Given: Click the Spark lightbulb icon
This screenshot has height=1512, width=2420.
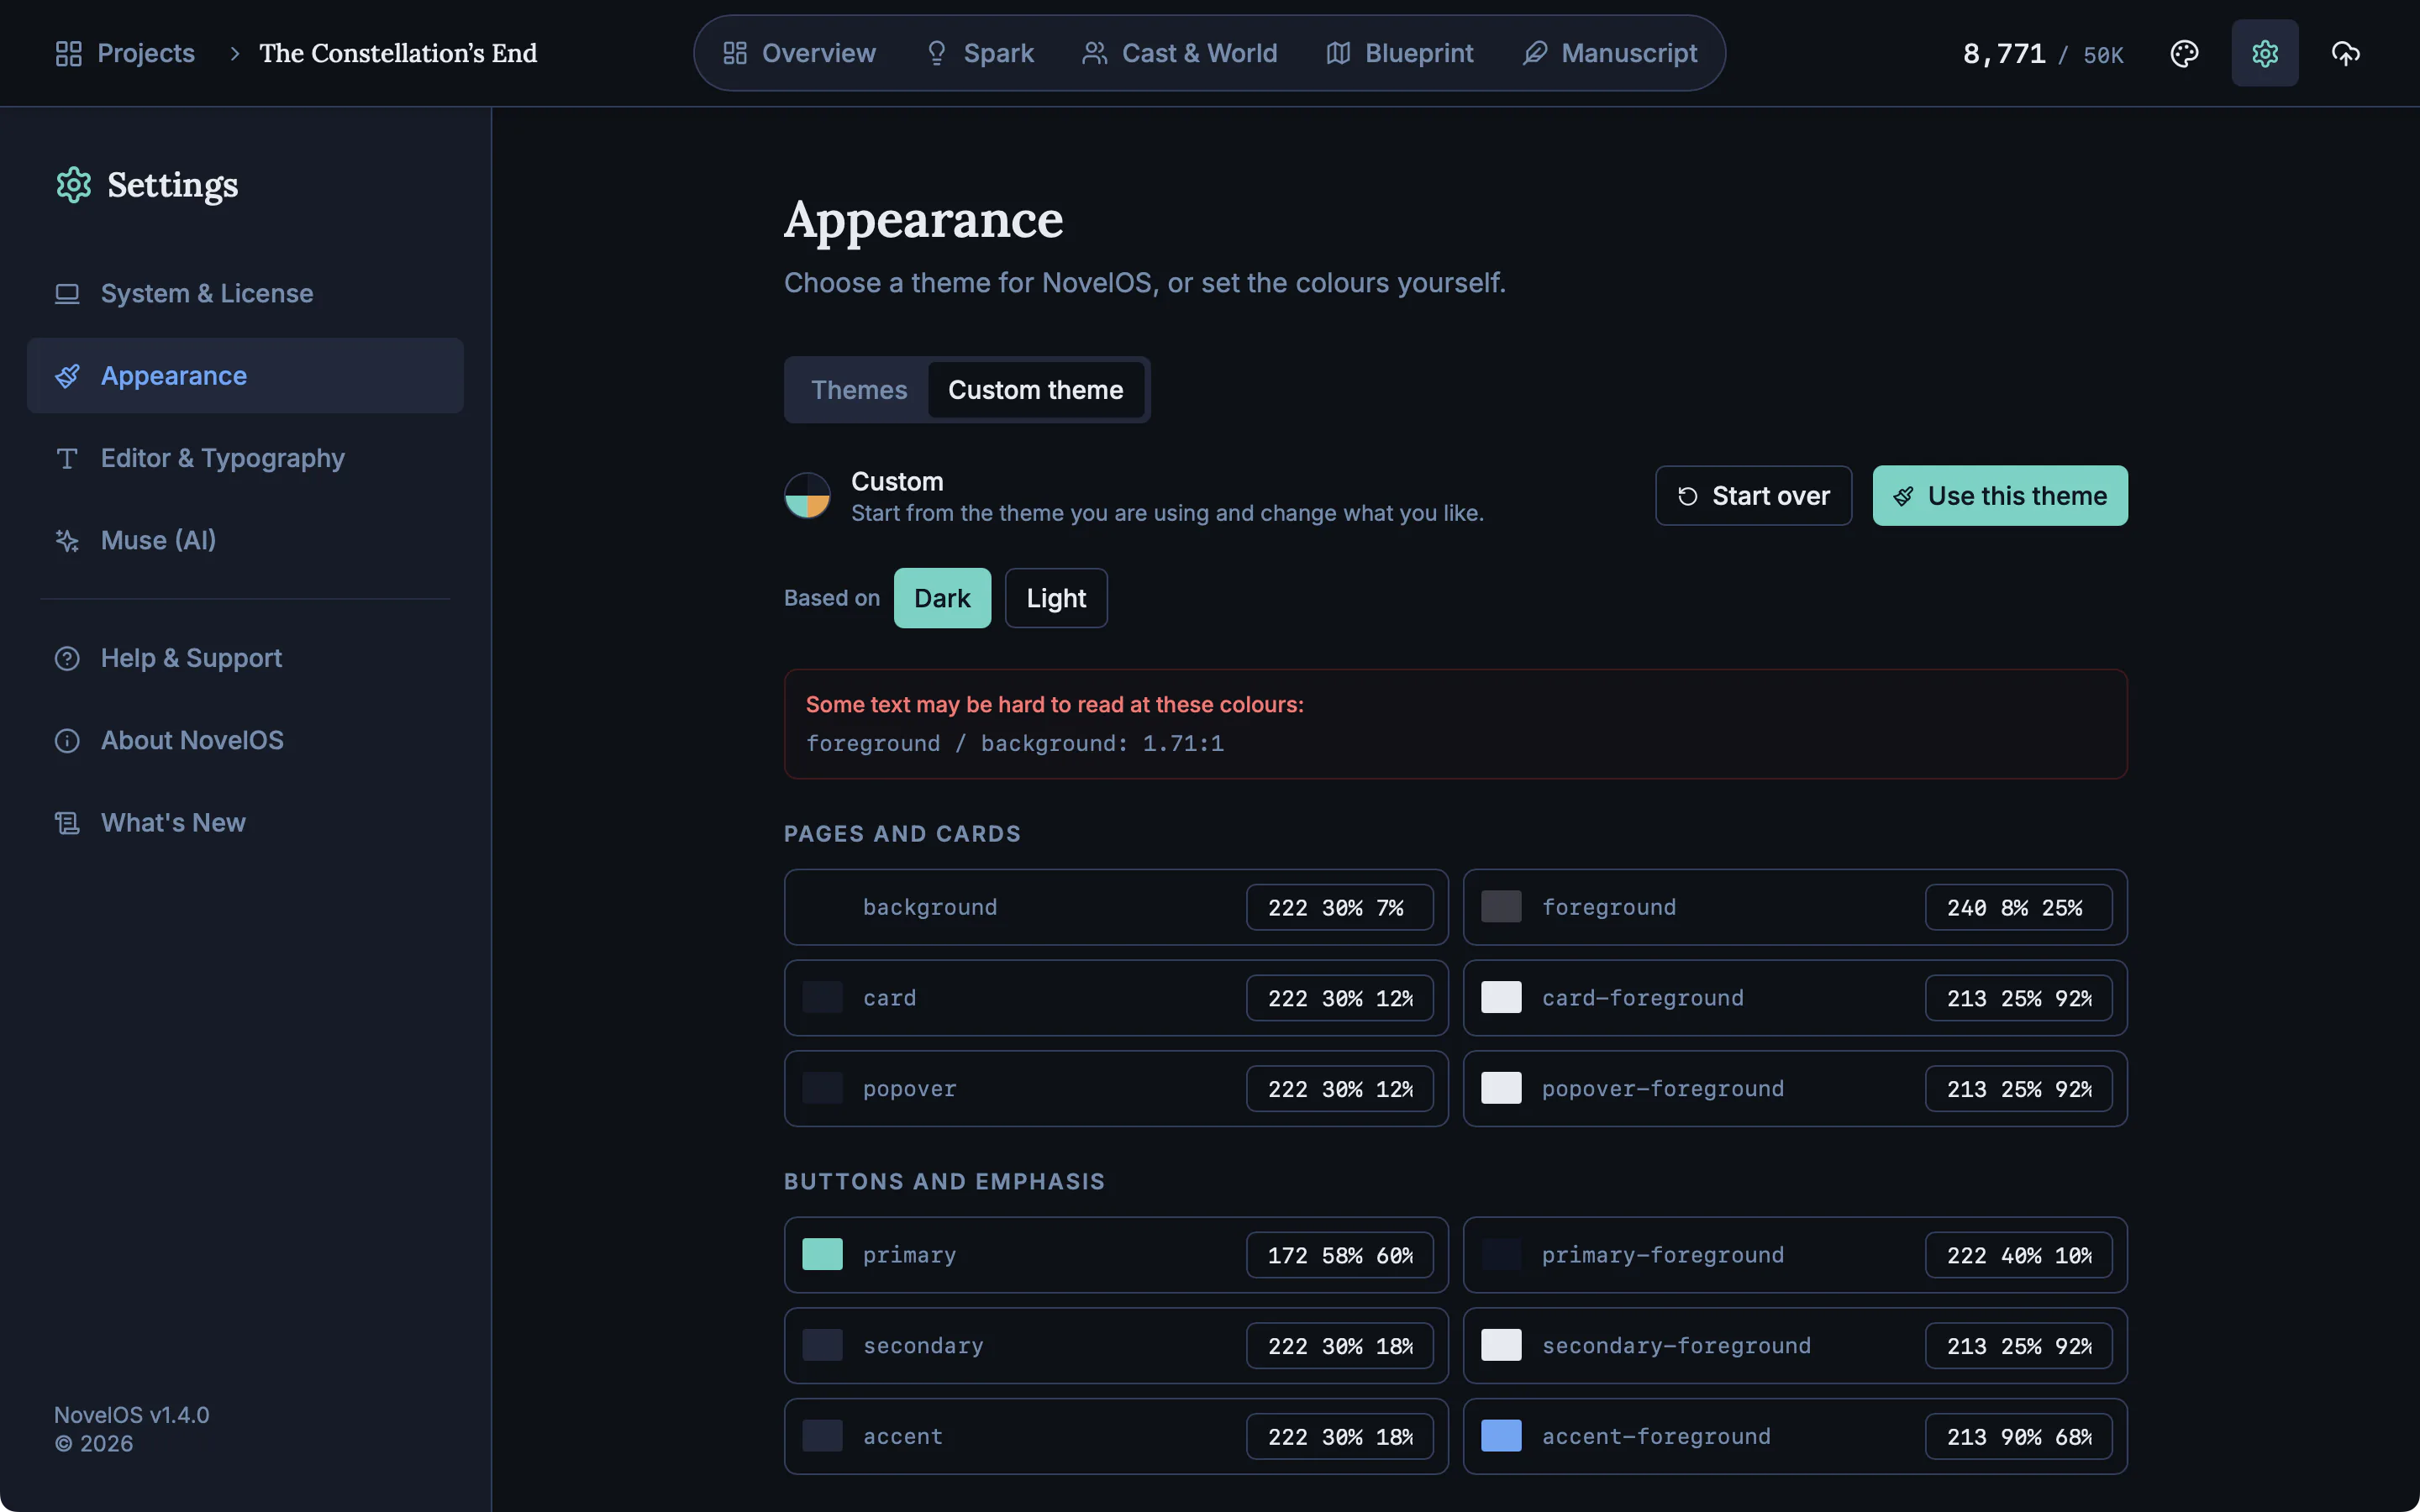Looking at the screenshot, I should 936,53.
